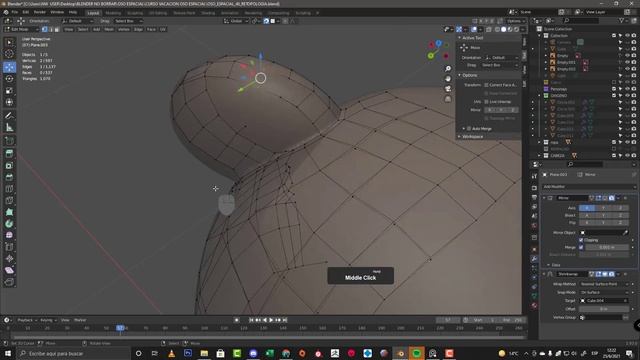Open the Mesh menu in viewport header
The image size is (640, 360).
[109, 29]
